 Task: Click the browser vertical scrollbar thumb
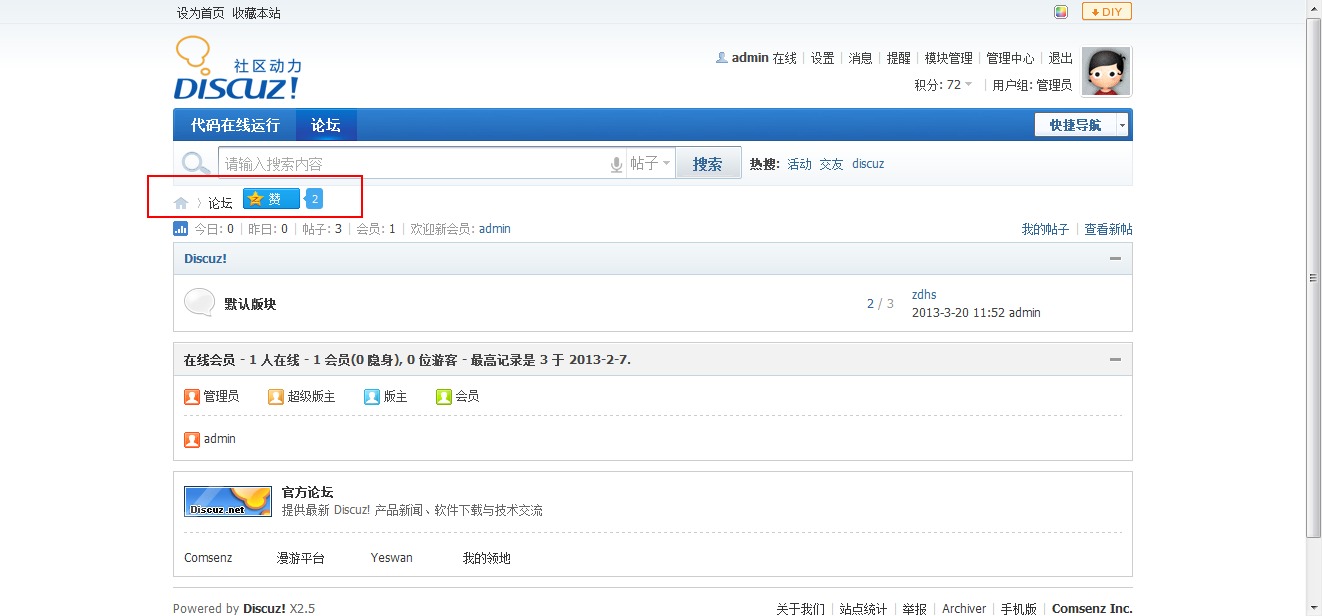[1314, 278]
